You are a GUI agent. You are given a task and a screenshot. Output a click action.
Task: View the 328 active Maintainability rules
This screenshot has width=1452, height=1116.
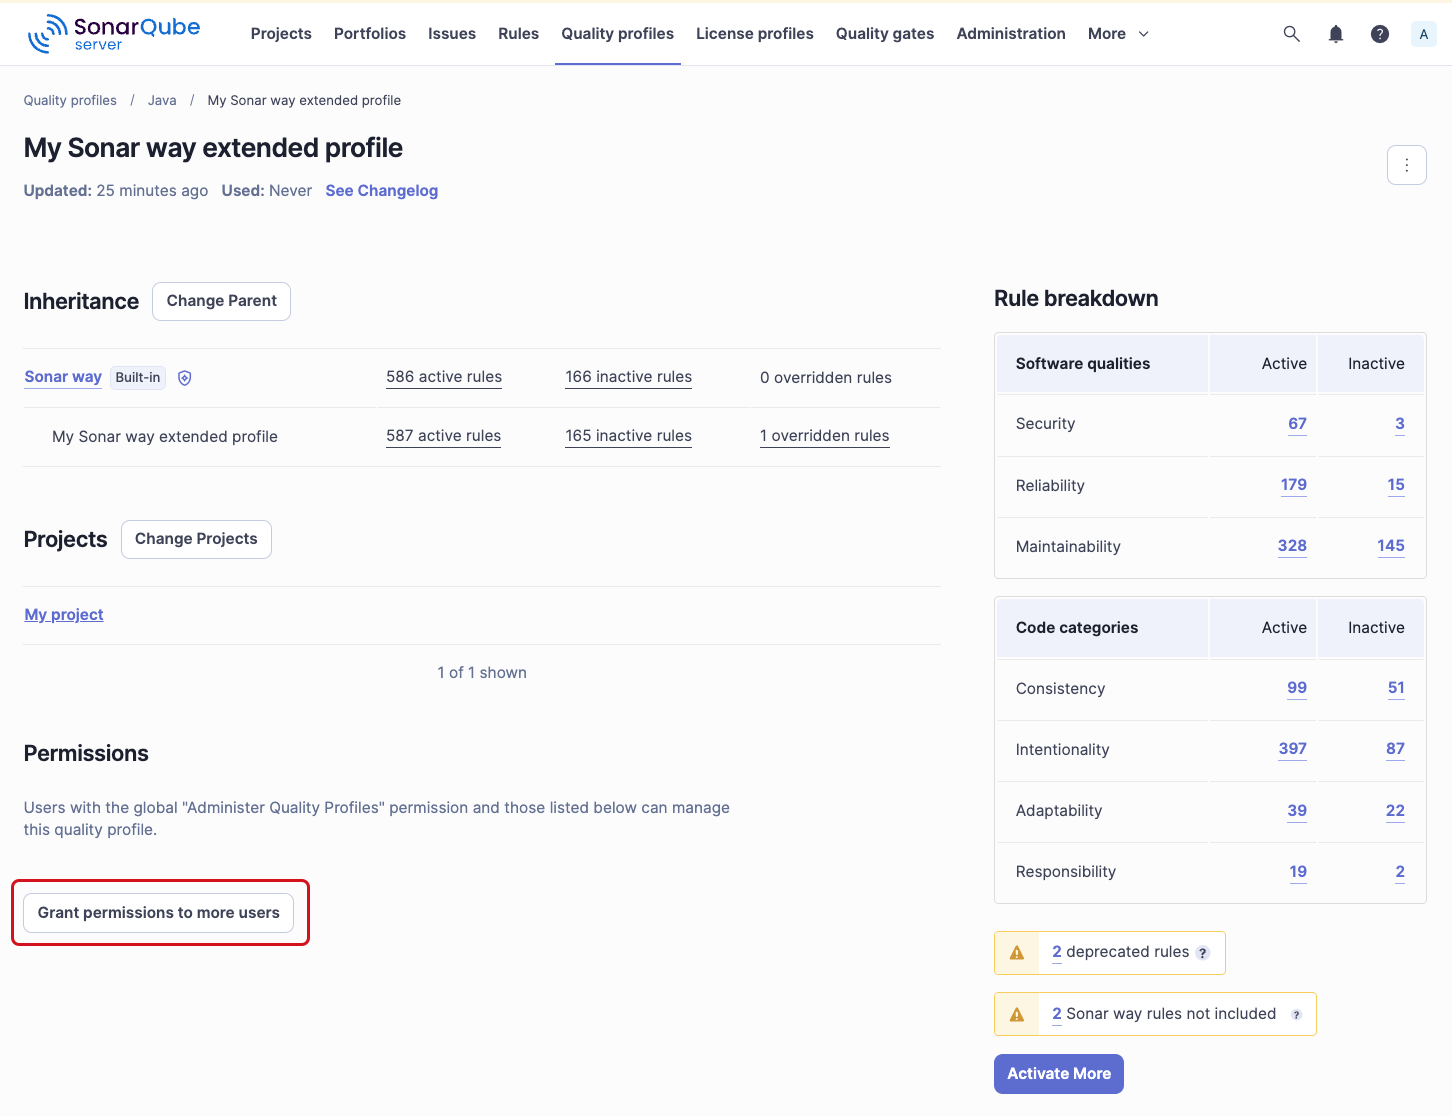1291,546
